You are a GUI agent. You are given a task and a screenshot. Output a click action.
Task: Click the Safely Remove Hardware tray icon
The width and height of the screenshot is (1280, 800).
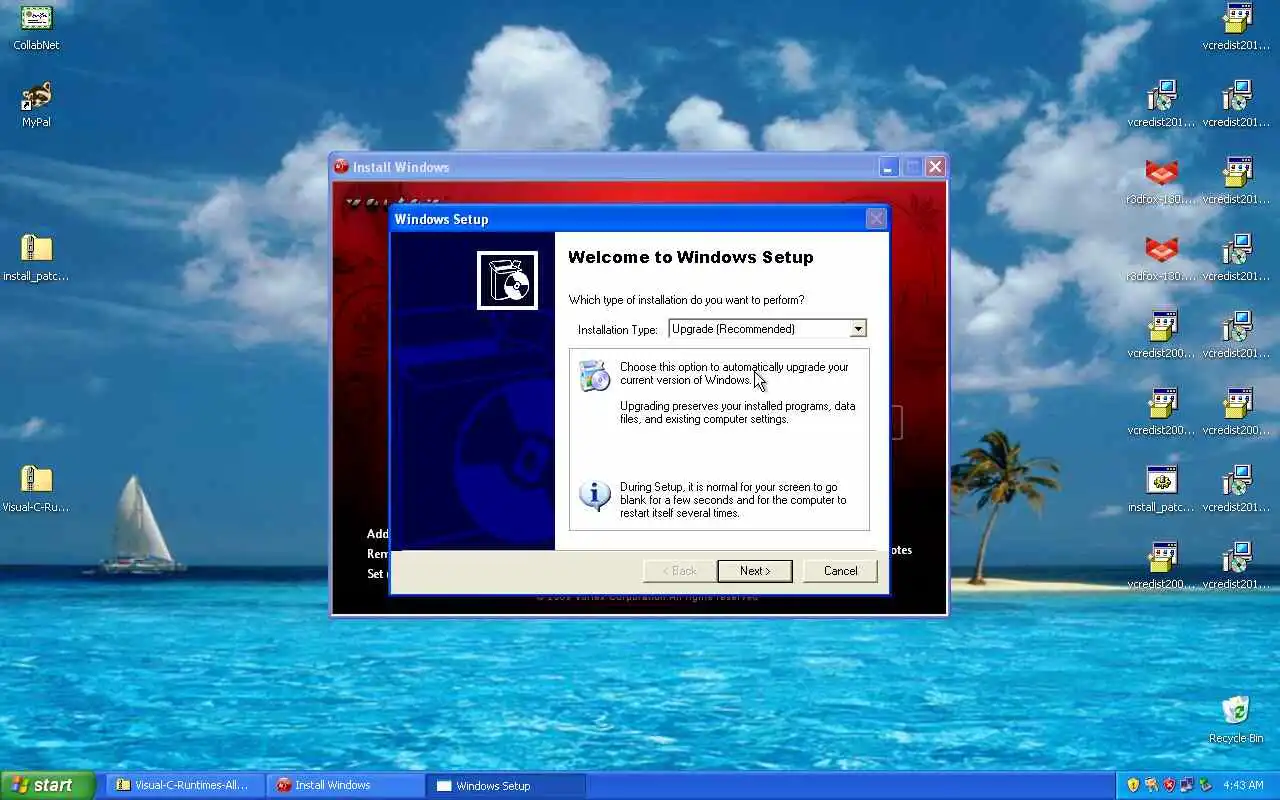click(x=1206, y=785)
